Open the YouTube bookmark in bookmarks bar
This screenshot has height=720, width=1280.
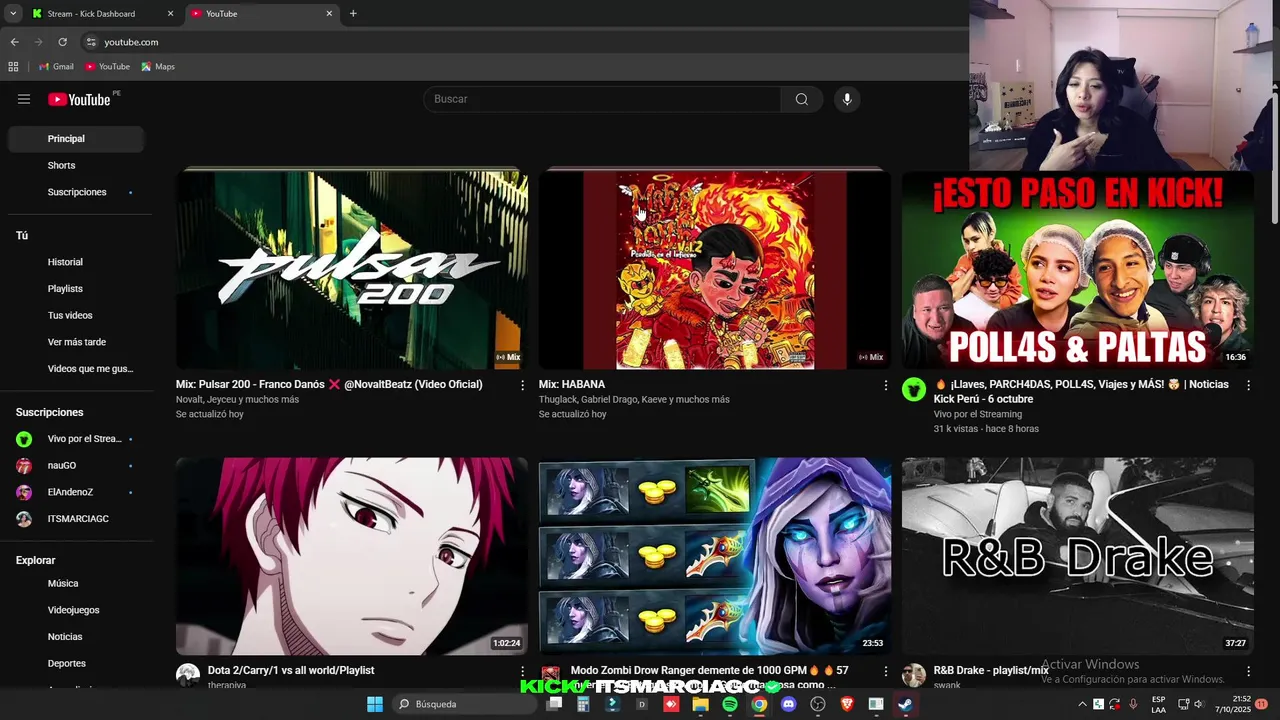tap(107, 66)
